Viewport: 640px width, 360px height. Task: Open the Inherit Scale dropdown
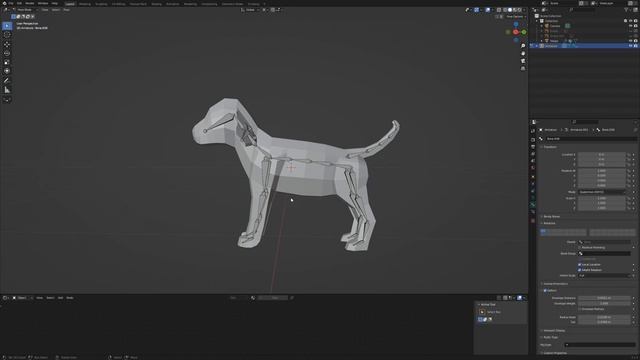click(604, 276)
